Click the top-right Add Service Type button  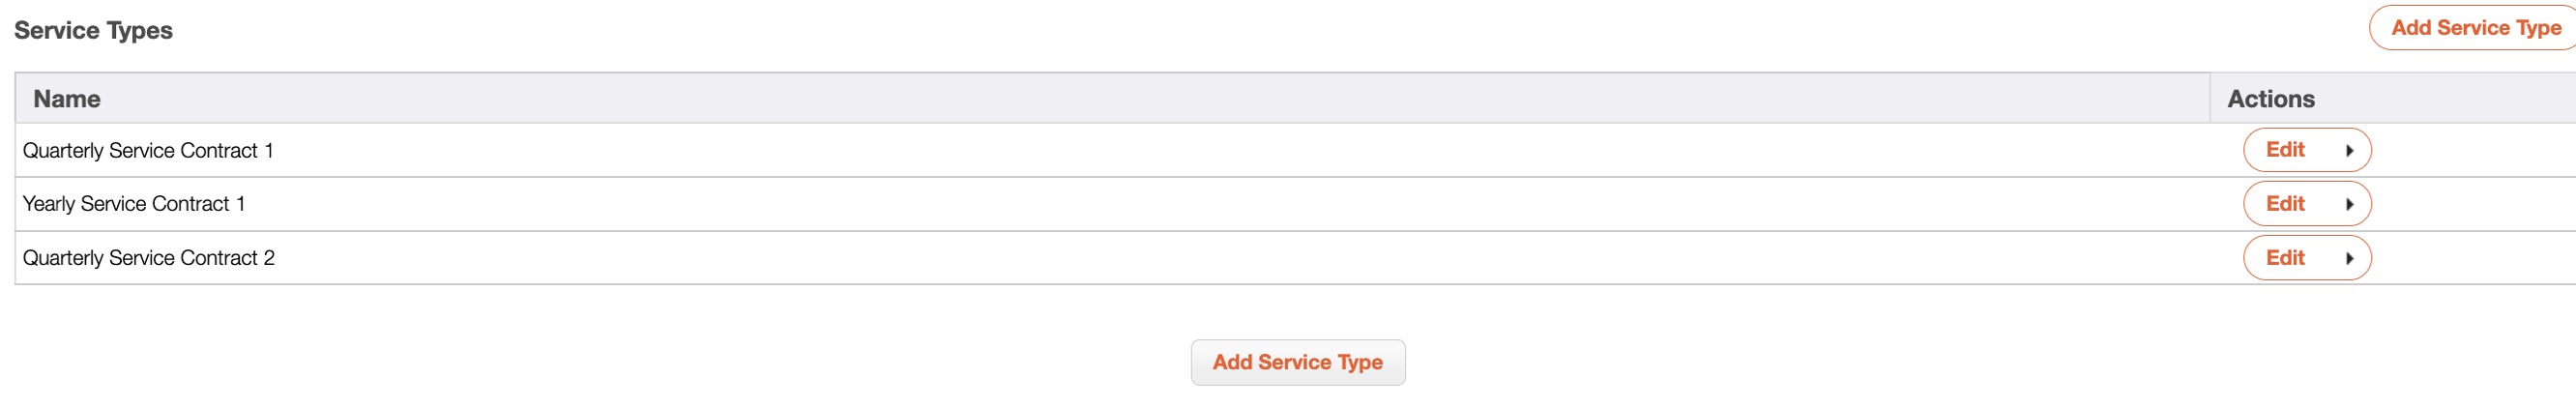(2475, 28)
